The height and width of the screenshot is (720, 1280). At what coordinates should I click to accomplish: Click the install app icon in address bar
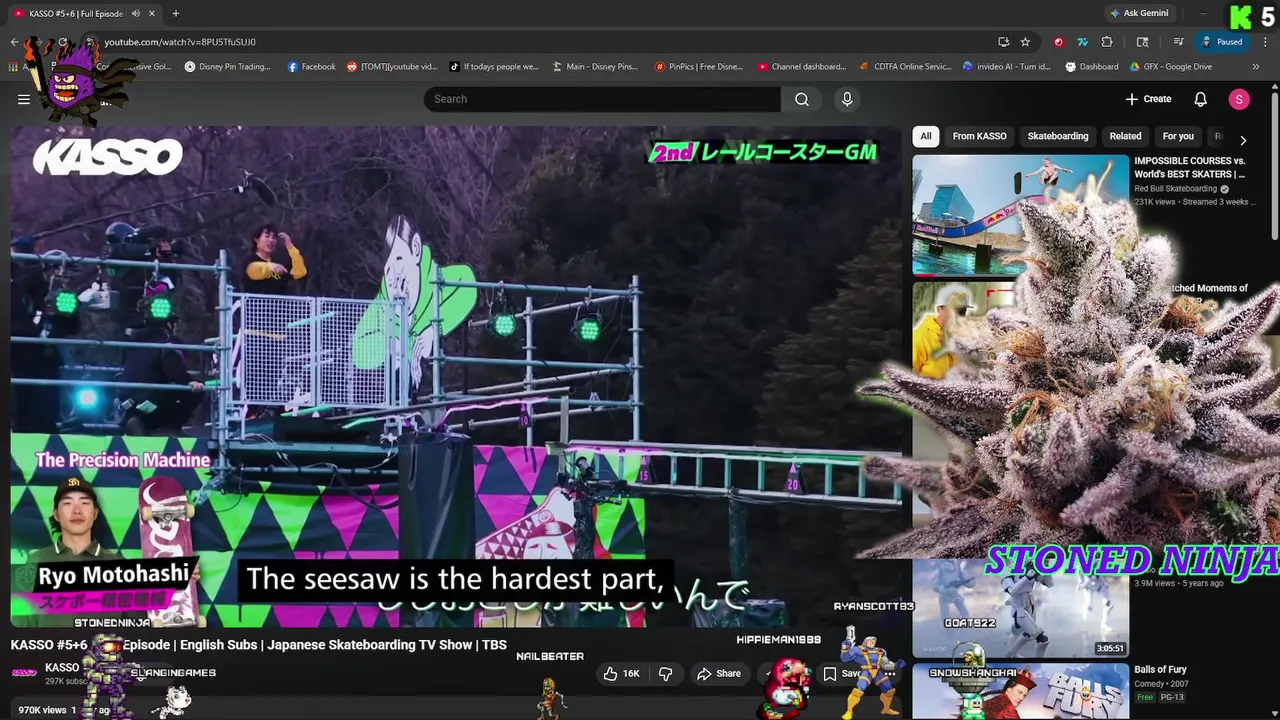(x=1003, y=42)
